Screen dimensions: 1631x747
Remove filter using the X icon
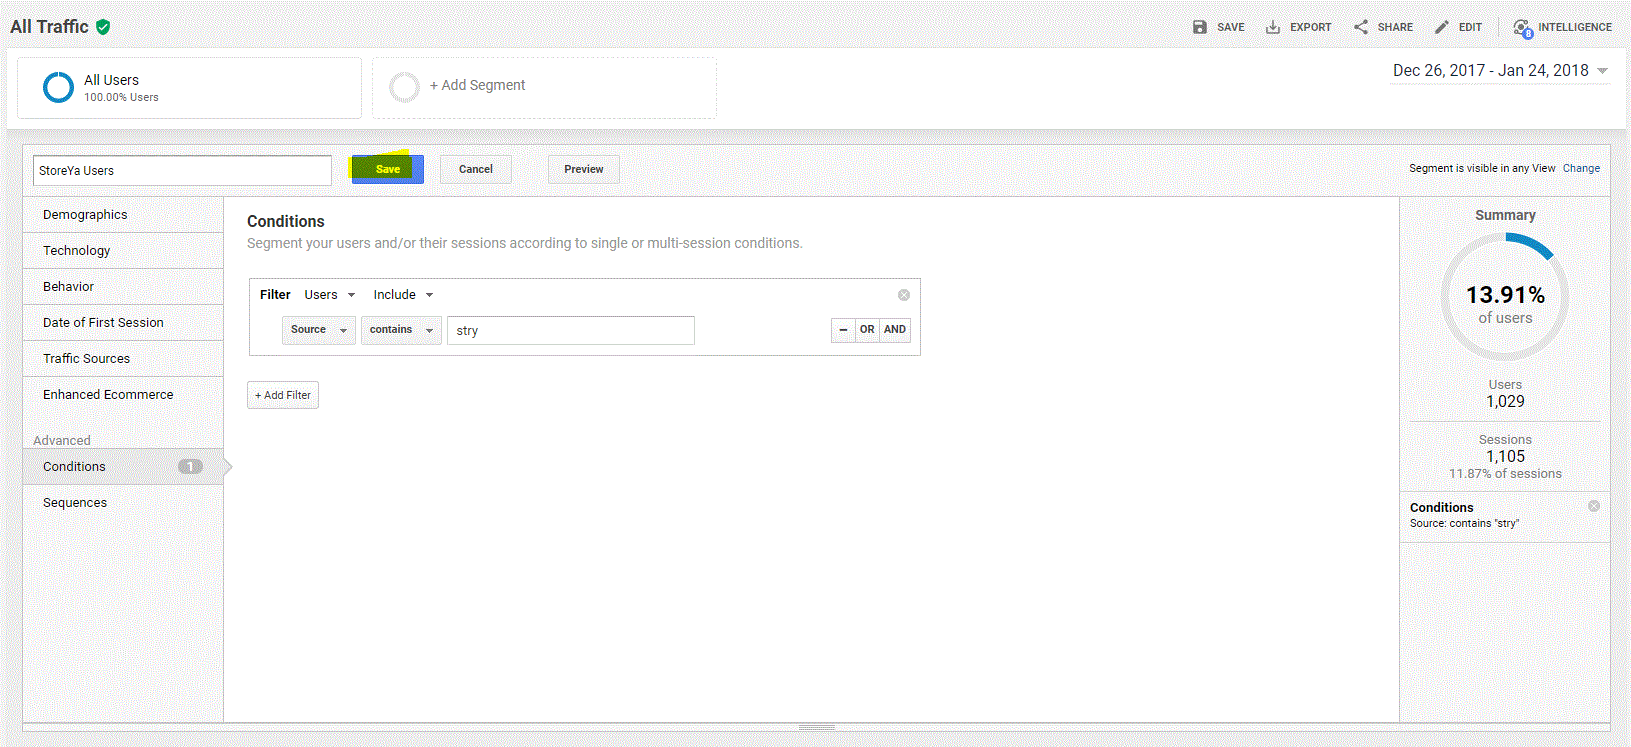(904, 295)
